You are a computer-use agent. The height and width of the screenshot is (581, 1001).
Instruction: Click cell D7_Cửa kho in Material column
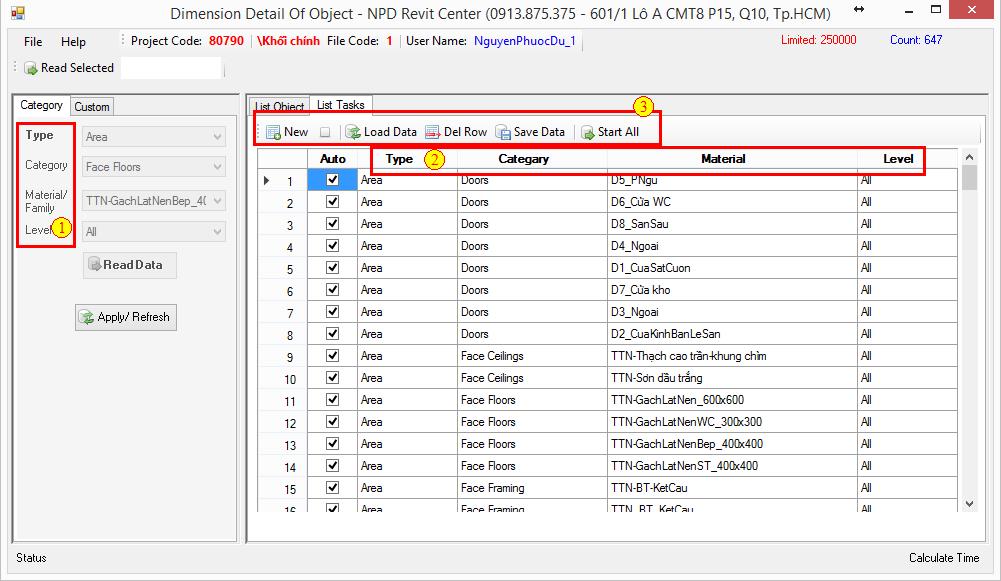coord(732,290)
